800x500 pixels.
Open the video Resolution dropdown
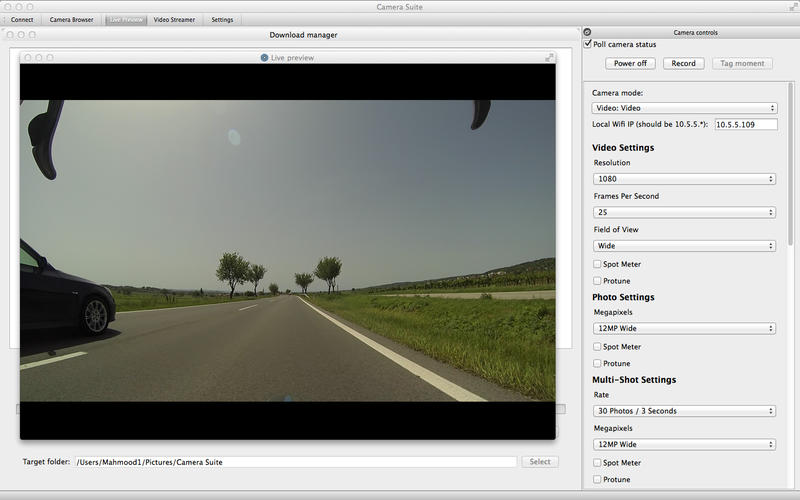(684, 179)
